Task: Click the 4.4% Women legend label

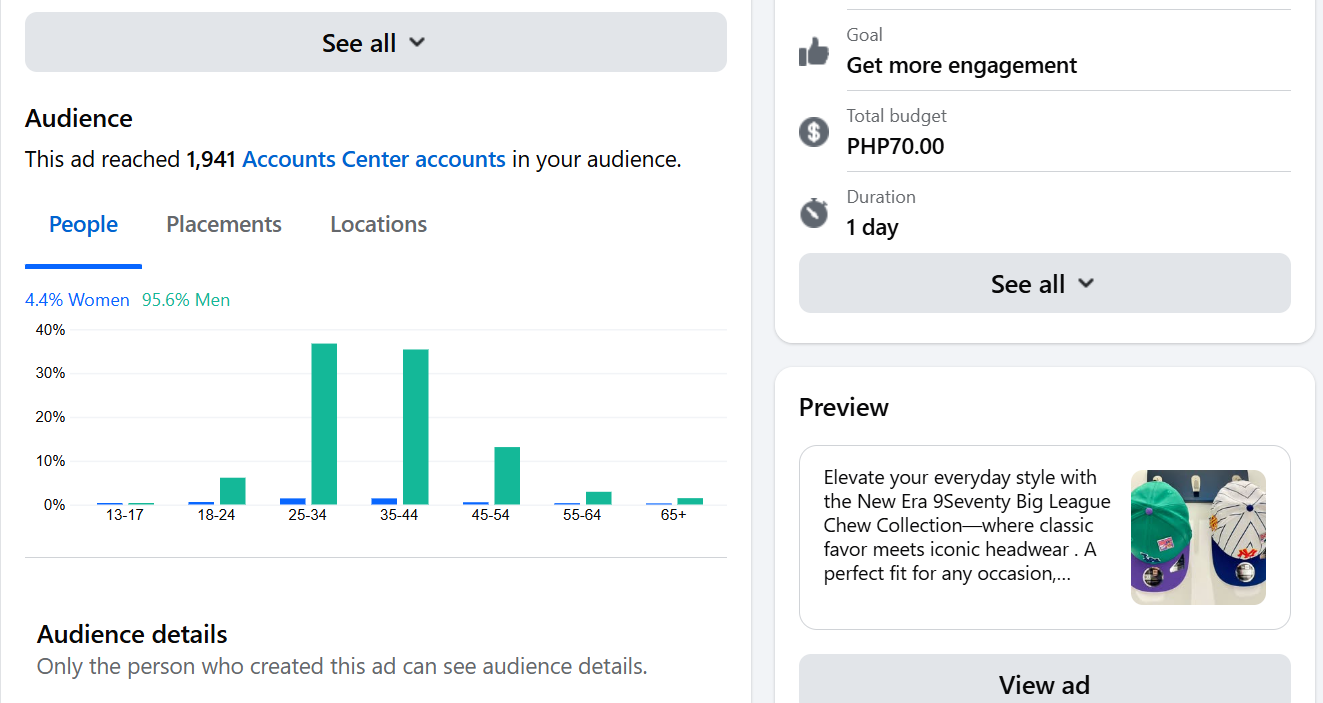Action: 77,300
